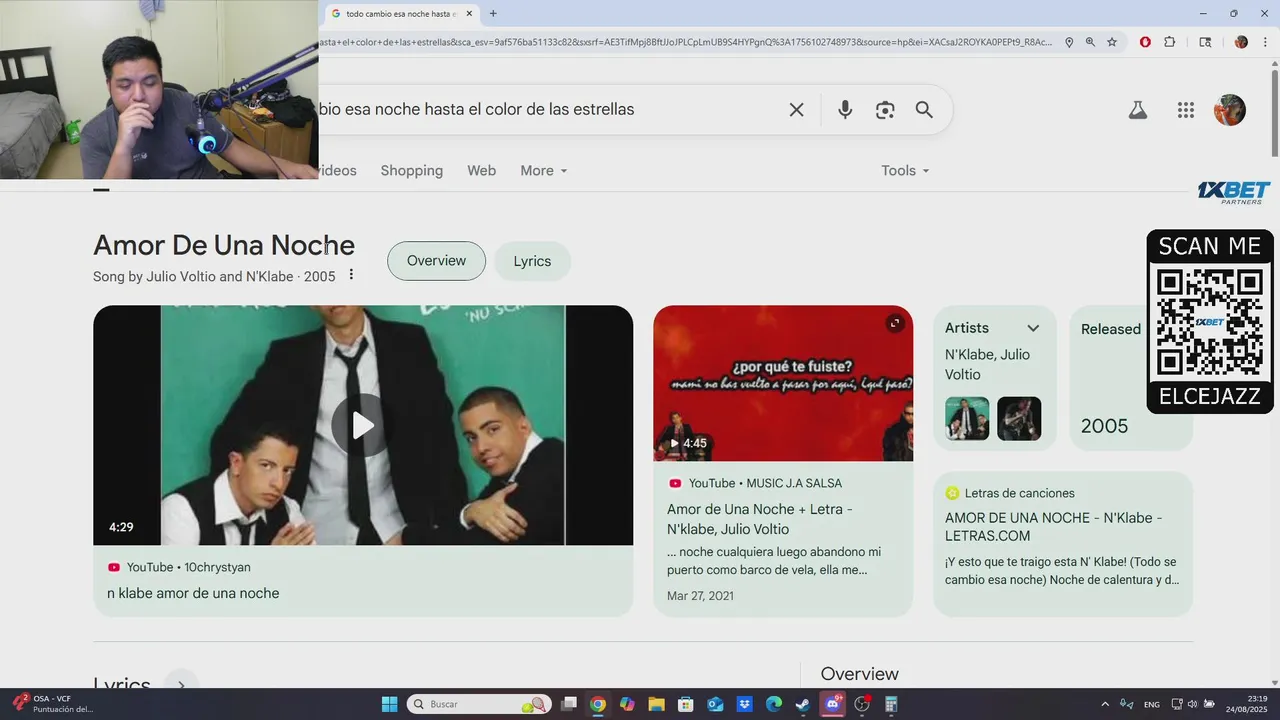This screenshot has height=720, width=1280.
Task: Open Dropbox from the taskbar
Action: 744,704
